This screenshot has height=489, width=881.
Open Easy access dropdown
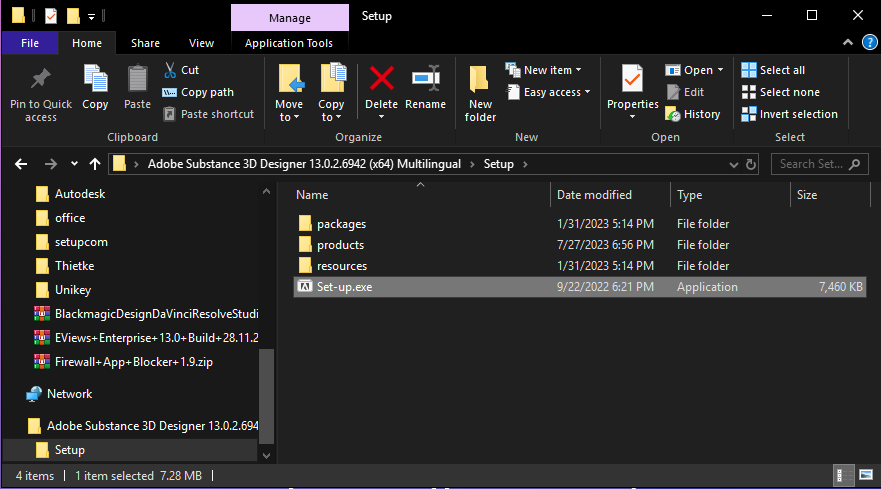click(x=548, y=92)
